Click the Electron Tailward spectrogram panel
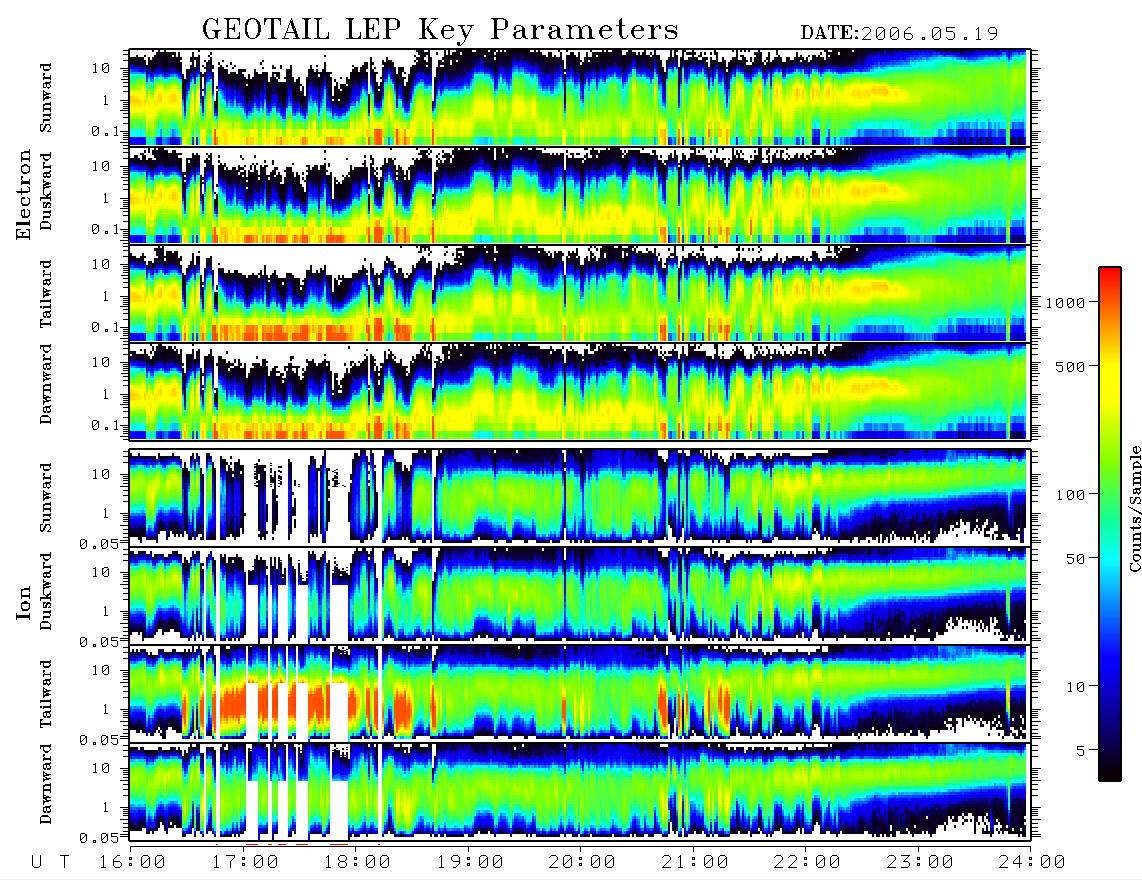Image resolution: width=1142 pixels, height=880 pixels. tap(579, 293)
